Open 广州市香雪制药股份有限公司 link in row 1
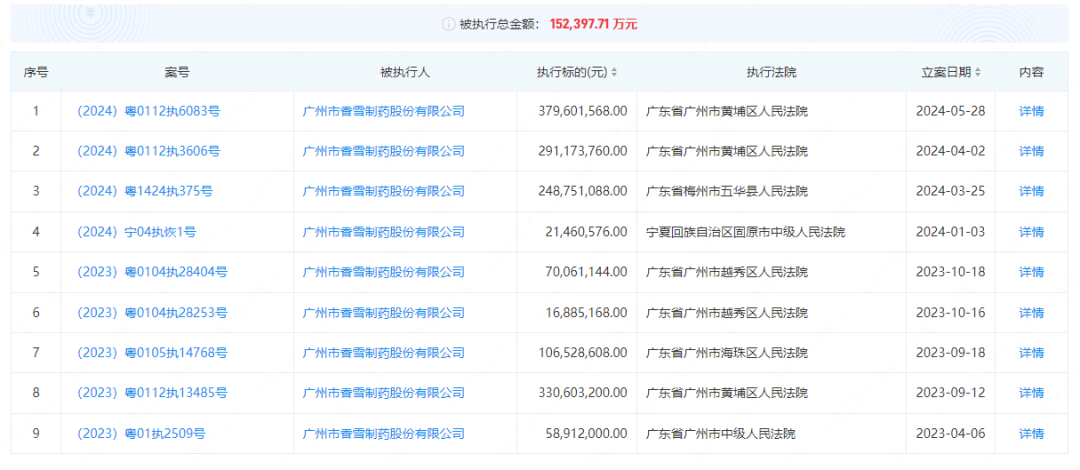The width and height of the screenshot is (1080, 470). [384, 110]
